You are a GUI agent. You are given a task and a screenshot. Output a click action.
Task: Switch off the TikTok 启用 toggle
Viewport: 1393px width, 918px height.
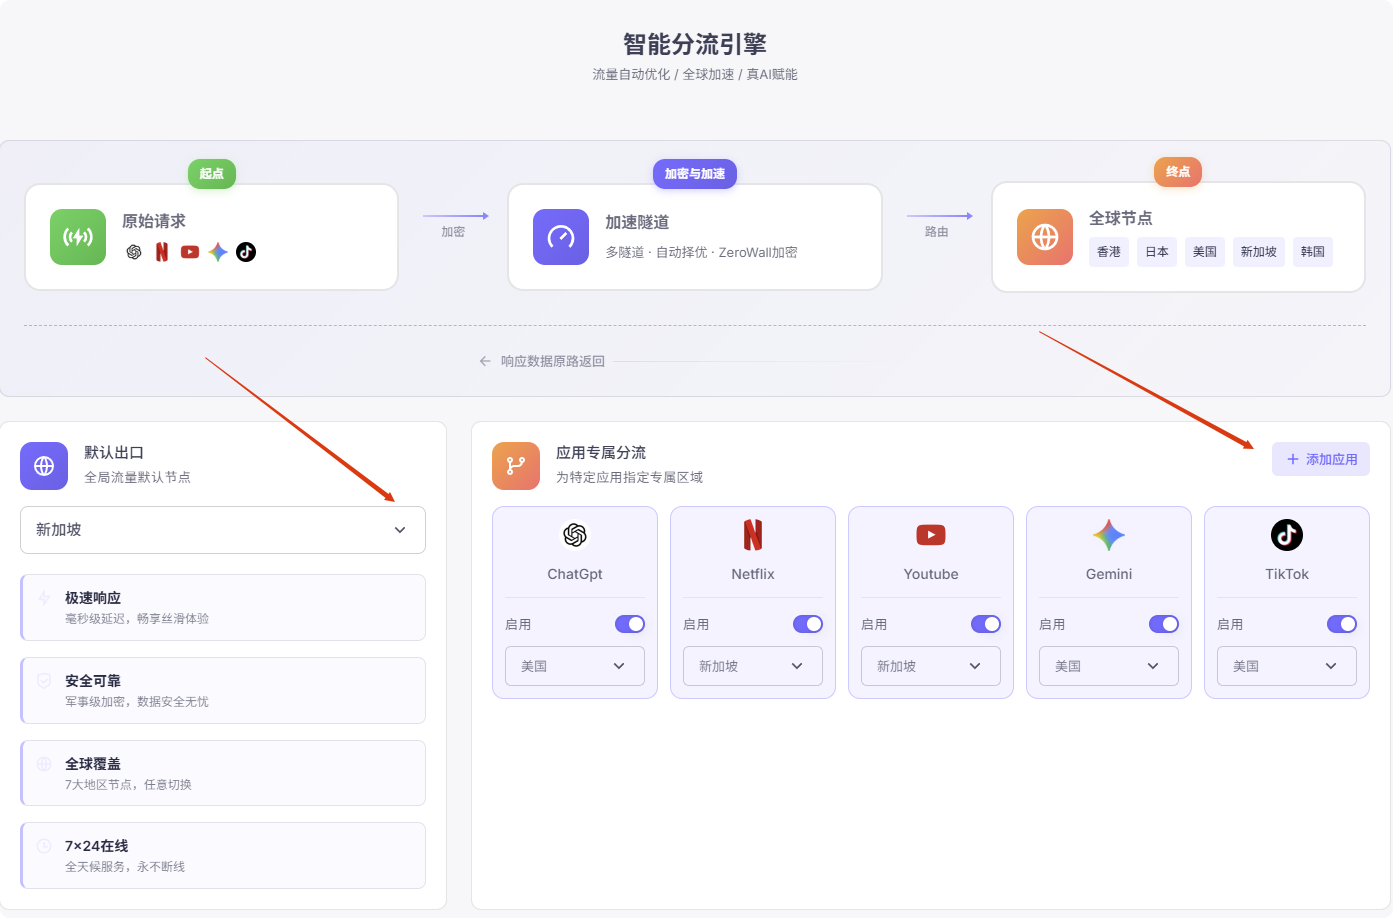1342,624
